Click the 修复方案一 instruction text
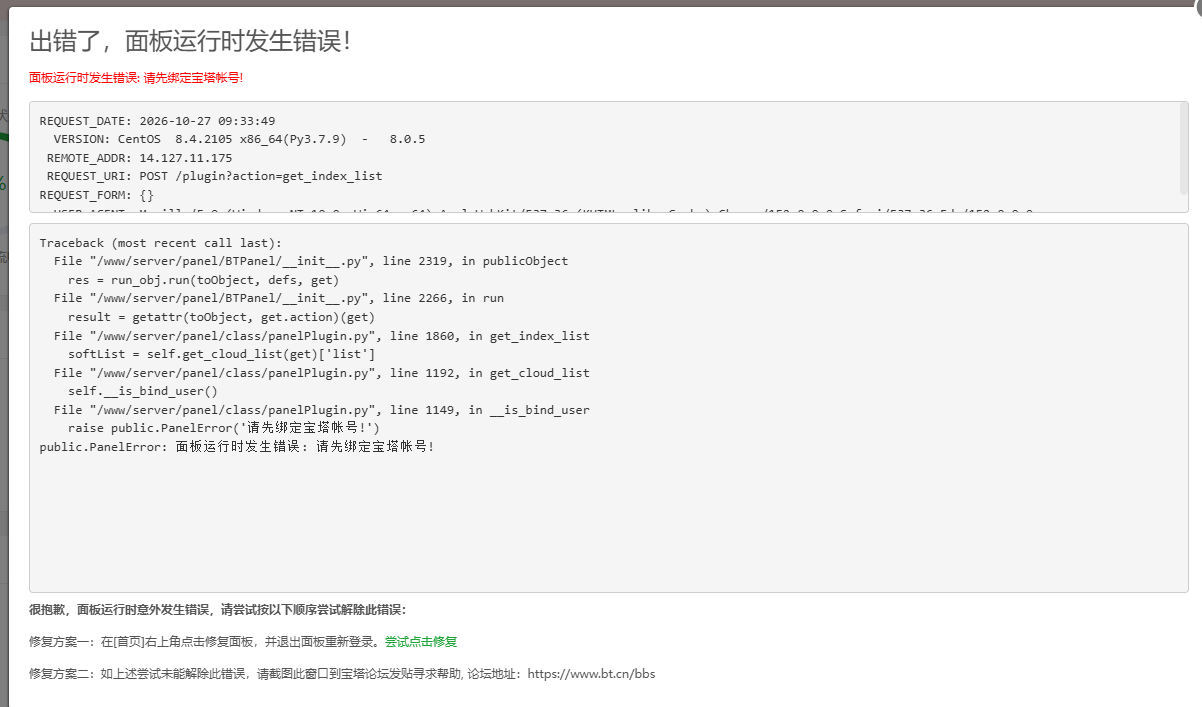This screenshot has height=707, width=1202. 205,642
